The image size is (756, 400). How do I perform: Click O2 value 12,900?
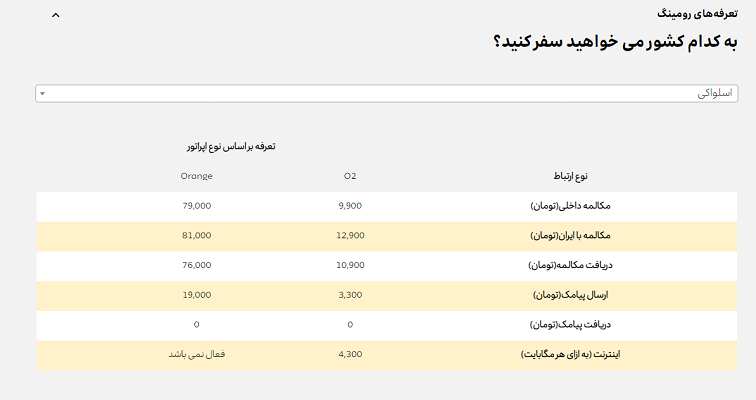point(350,235)
